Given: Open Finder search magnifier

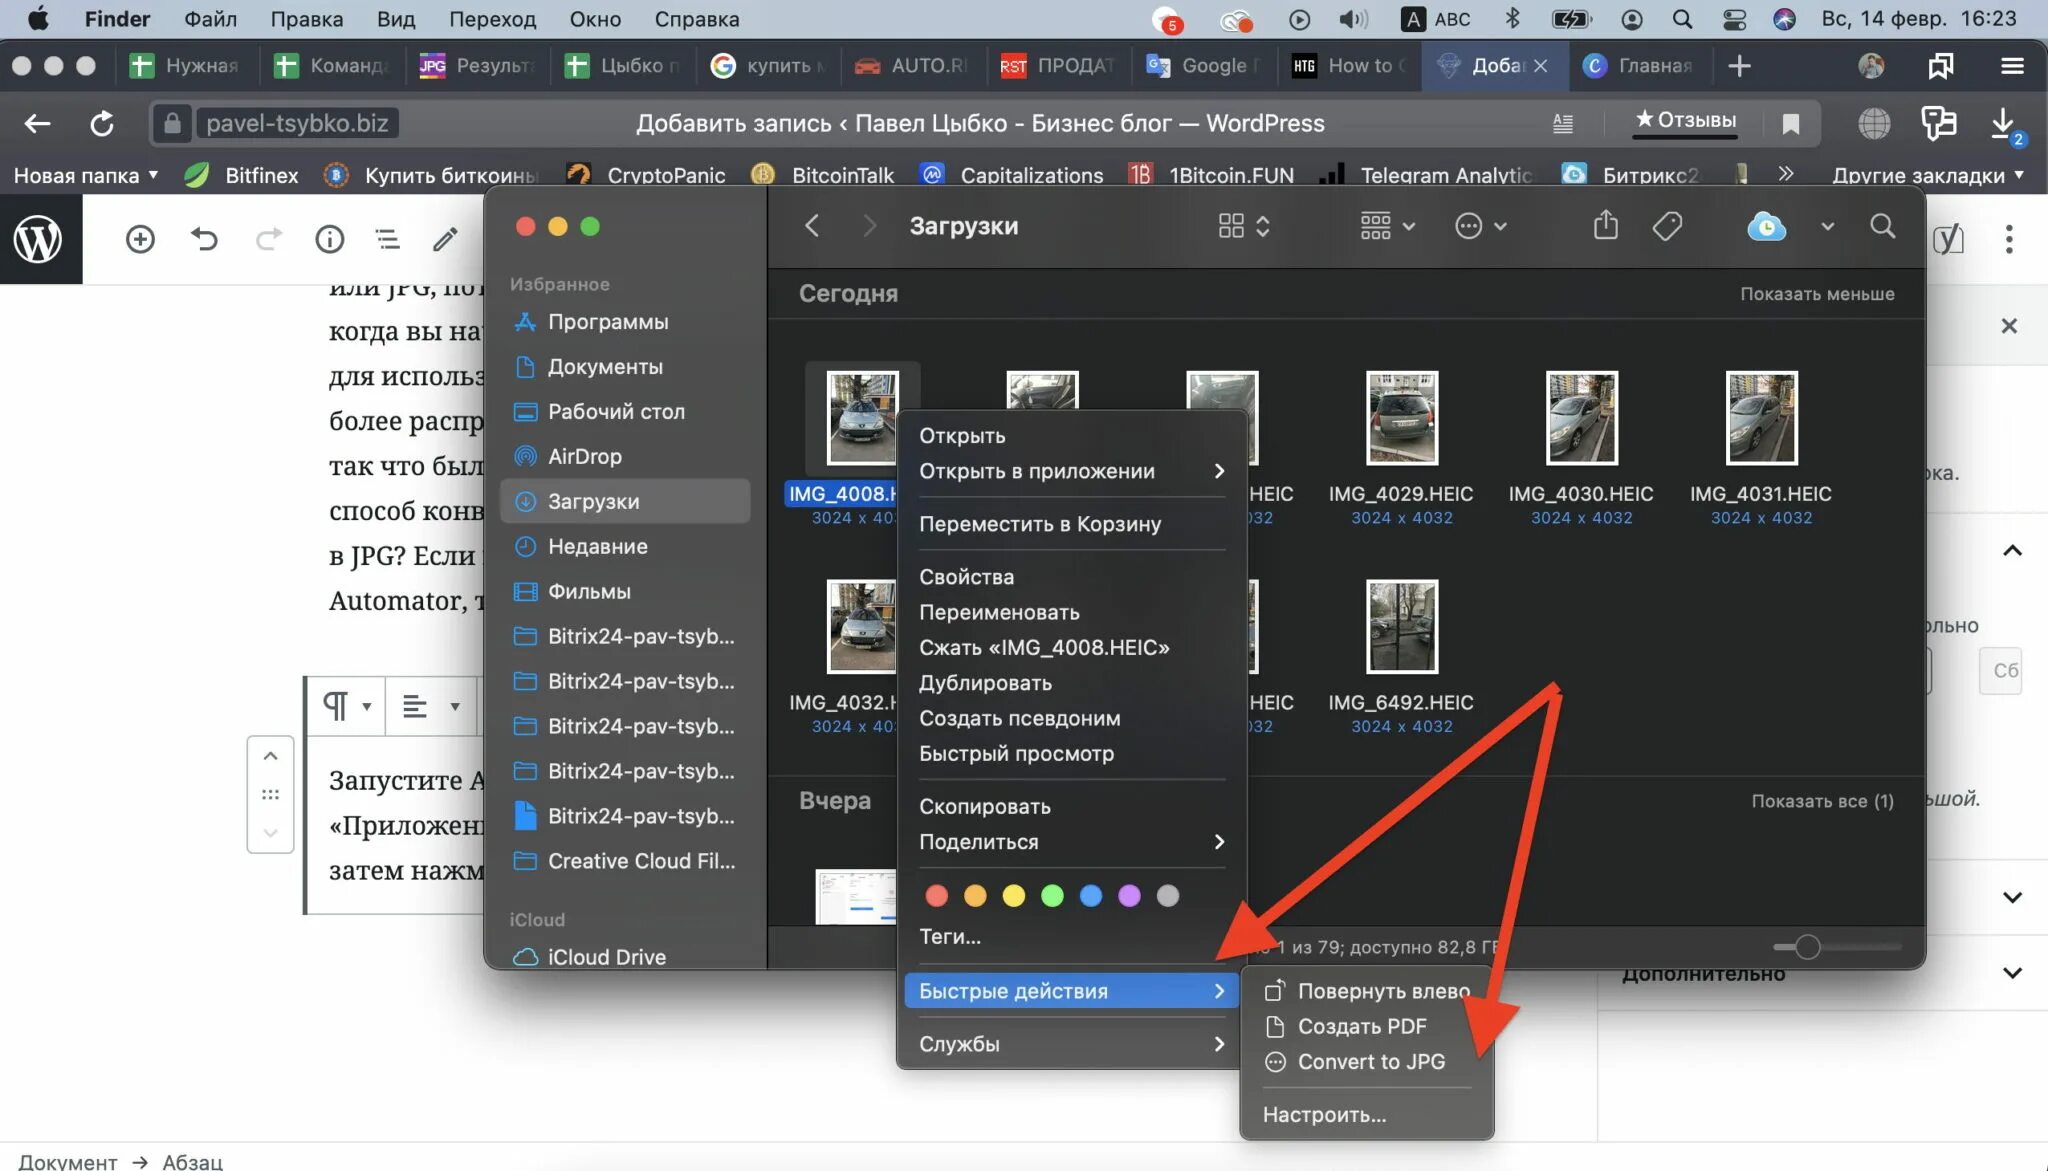Looking at the screenshot, I should click(1882, 226).
